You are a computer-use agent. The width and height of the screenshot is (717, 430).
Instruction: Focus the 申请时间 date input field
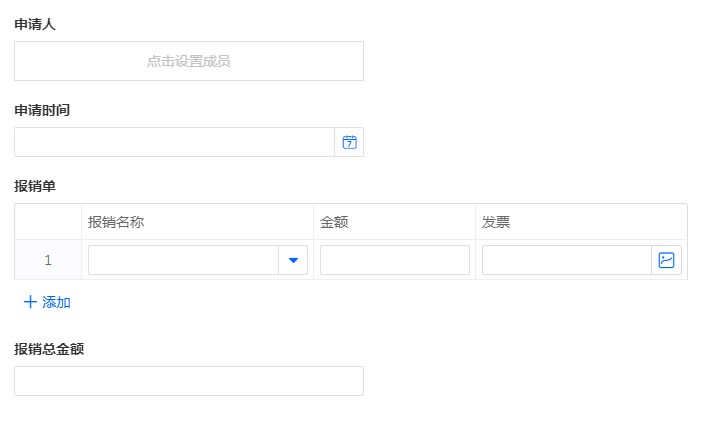(x=174, y=142)
